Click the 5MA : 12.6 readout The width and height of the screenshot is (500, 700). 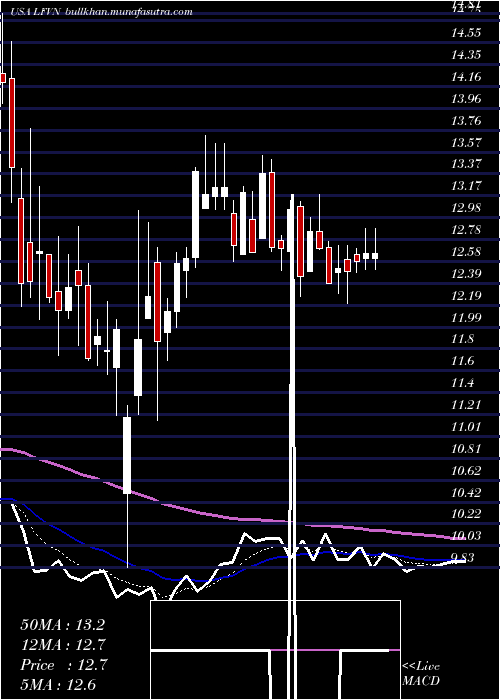58,684
